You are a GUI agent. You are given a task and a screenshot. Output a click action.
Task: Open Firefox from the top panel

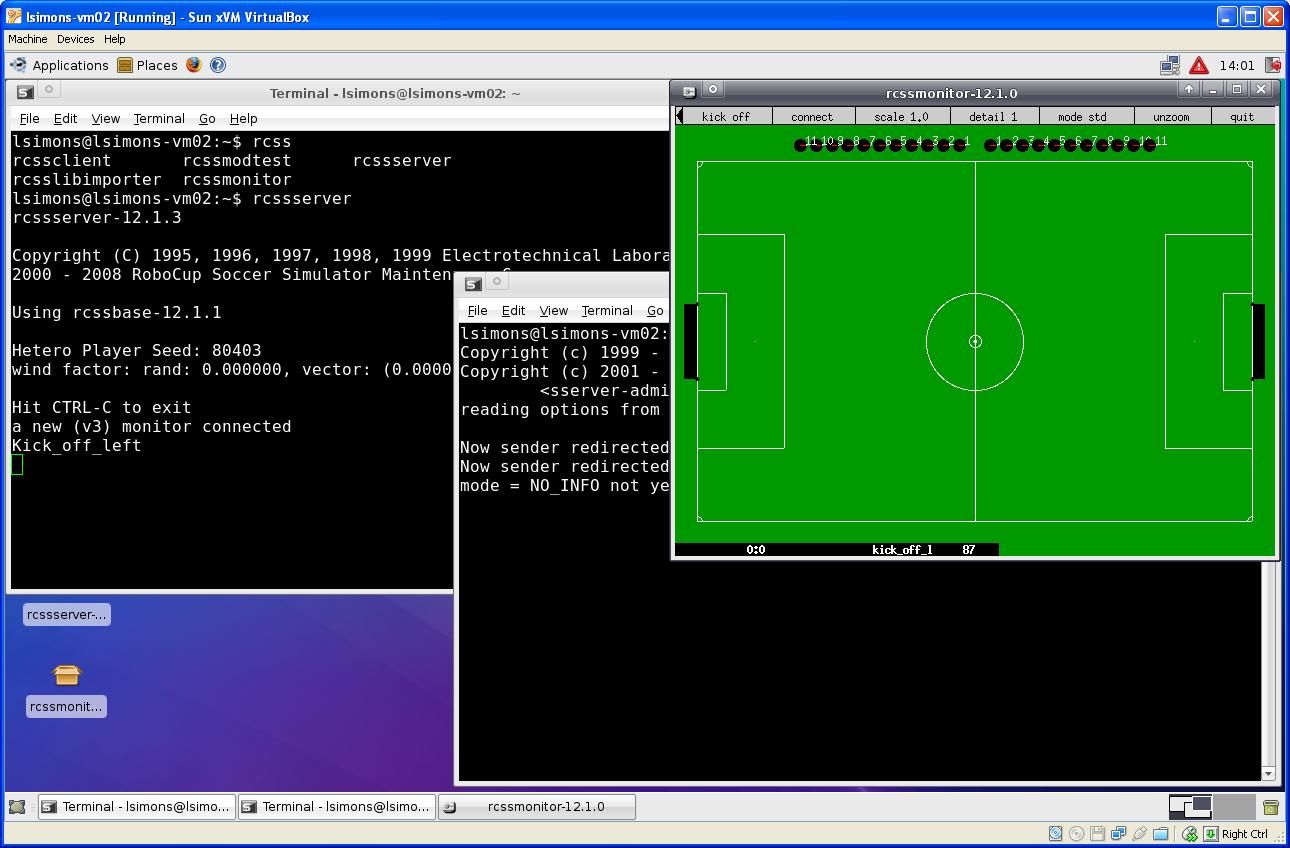click(x=193, y=65)
